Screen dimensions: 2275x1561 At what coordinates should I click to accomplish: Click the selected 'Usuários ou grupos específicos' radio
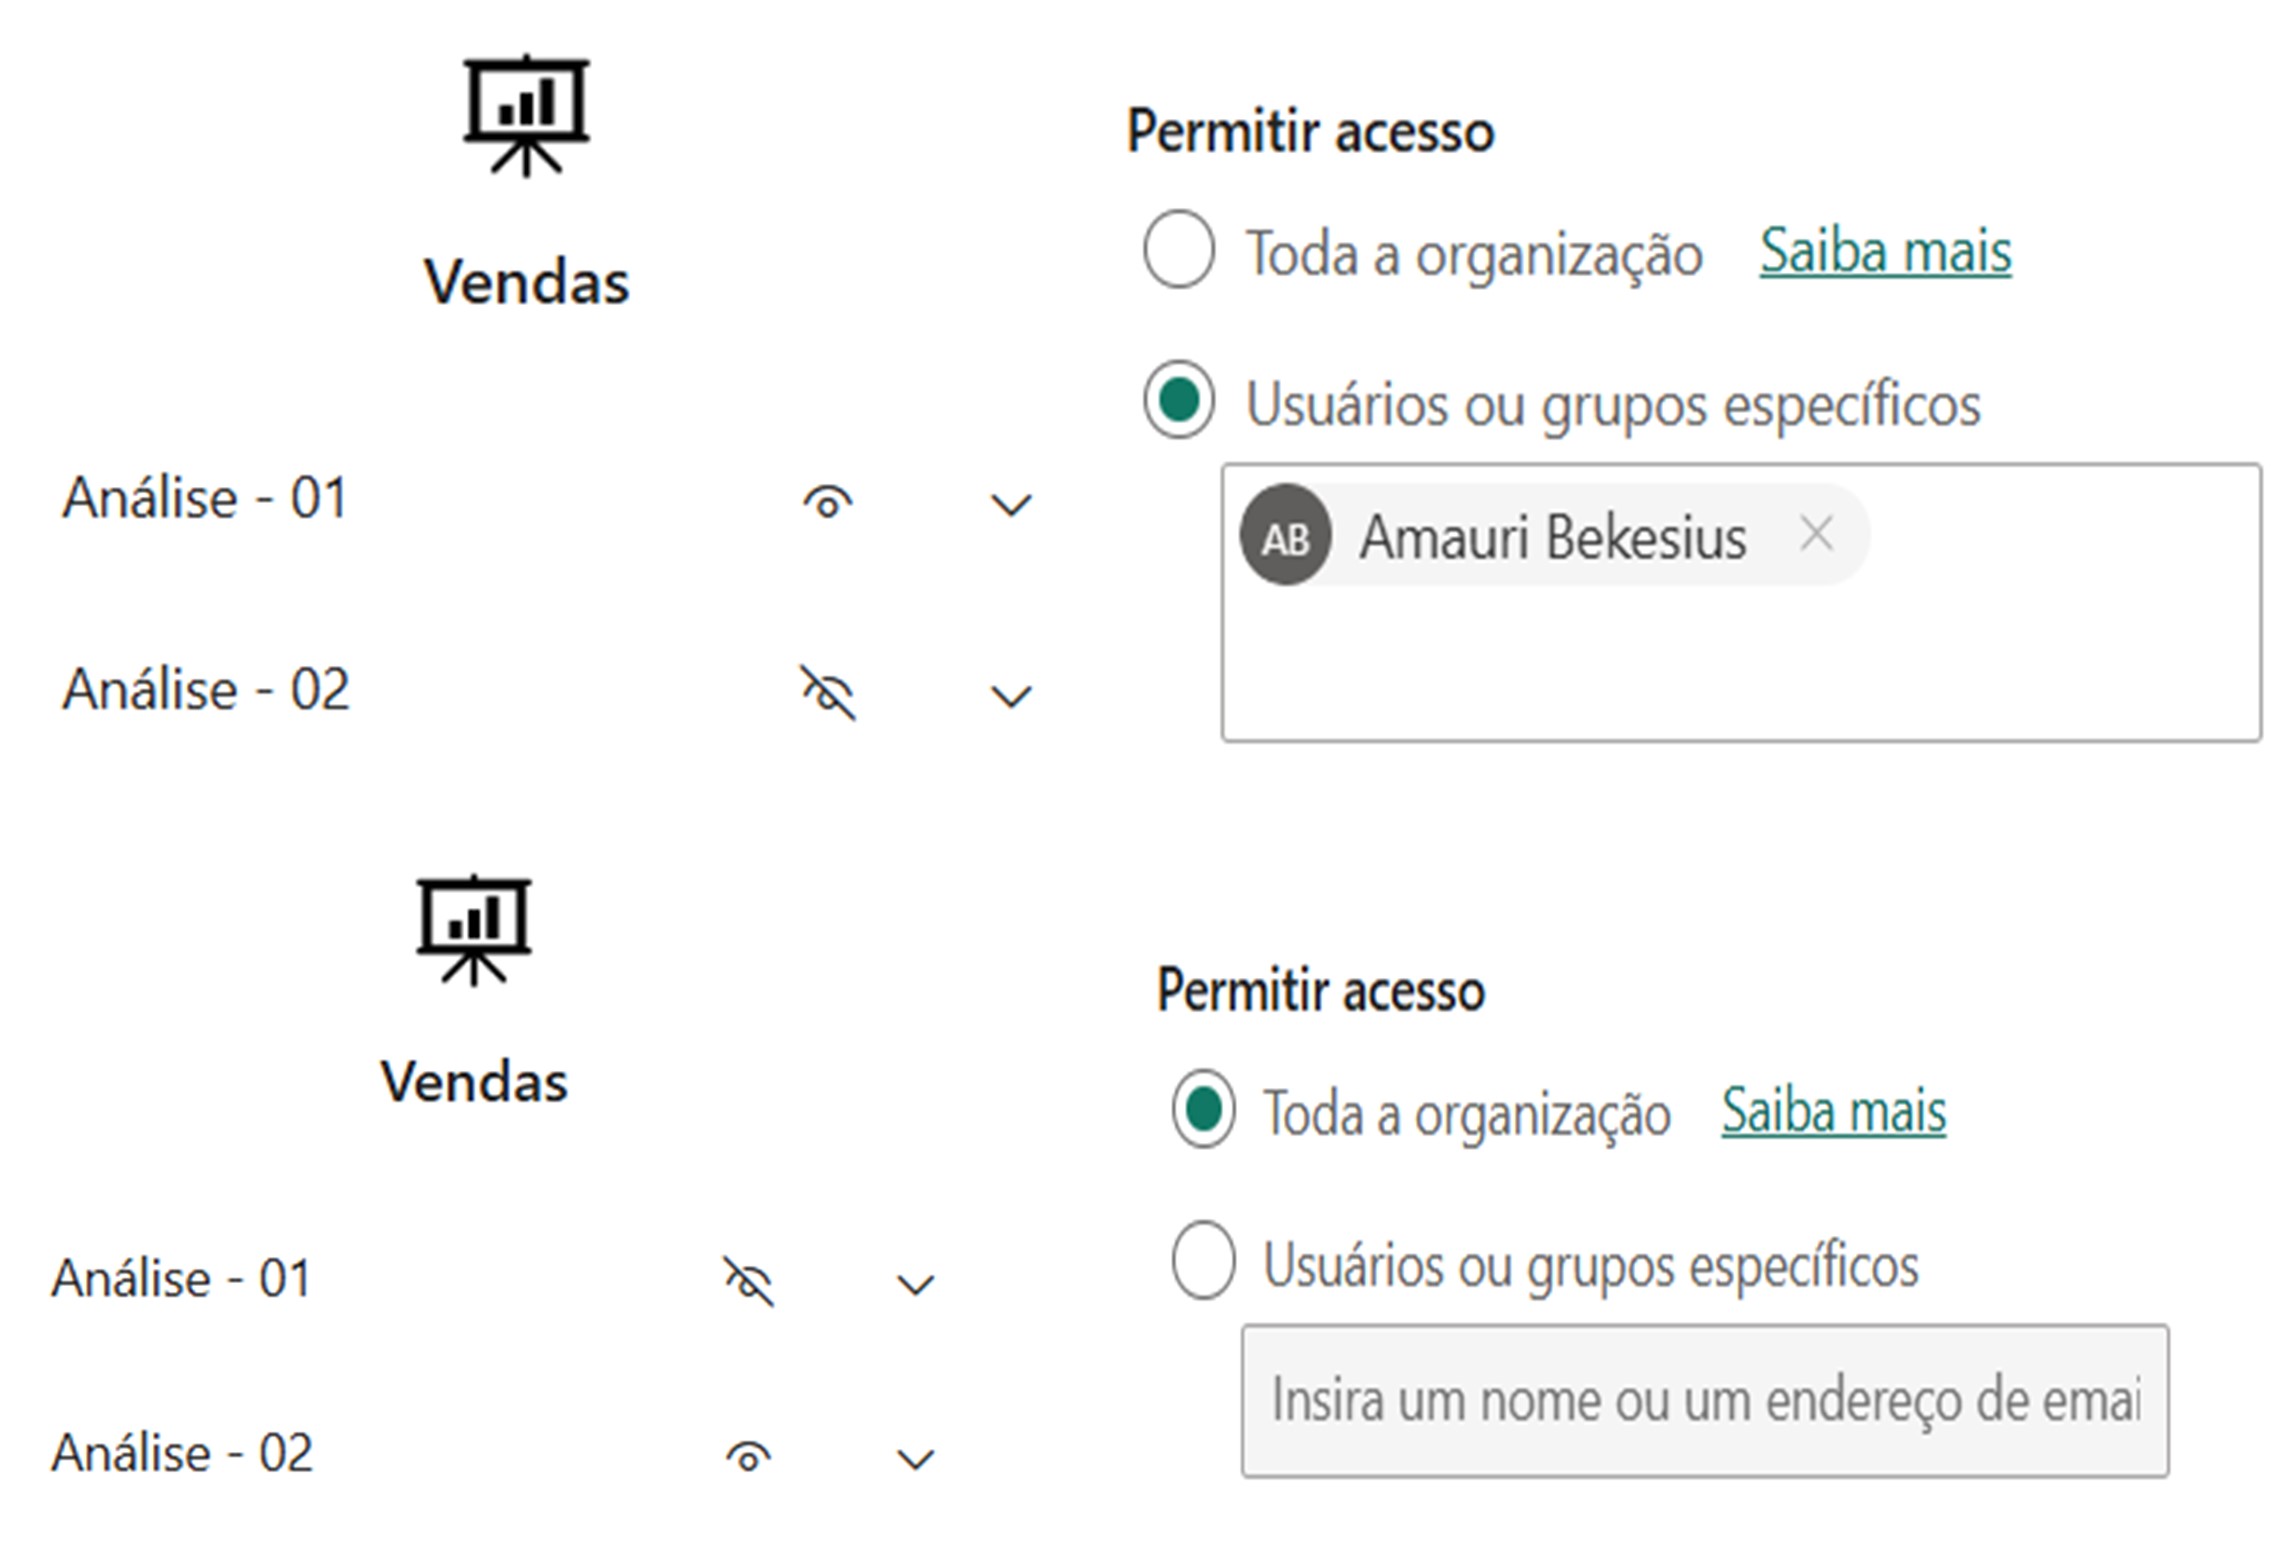1179,400
